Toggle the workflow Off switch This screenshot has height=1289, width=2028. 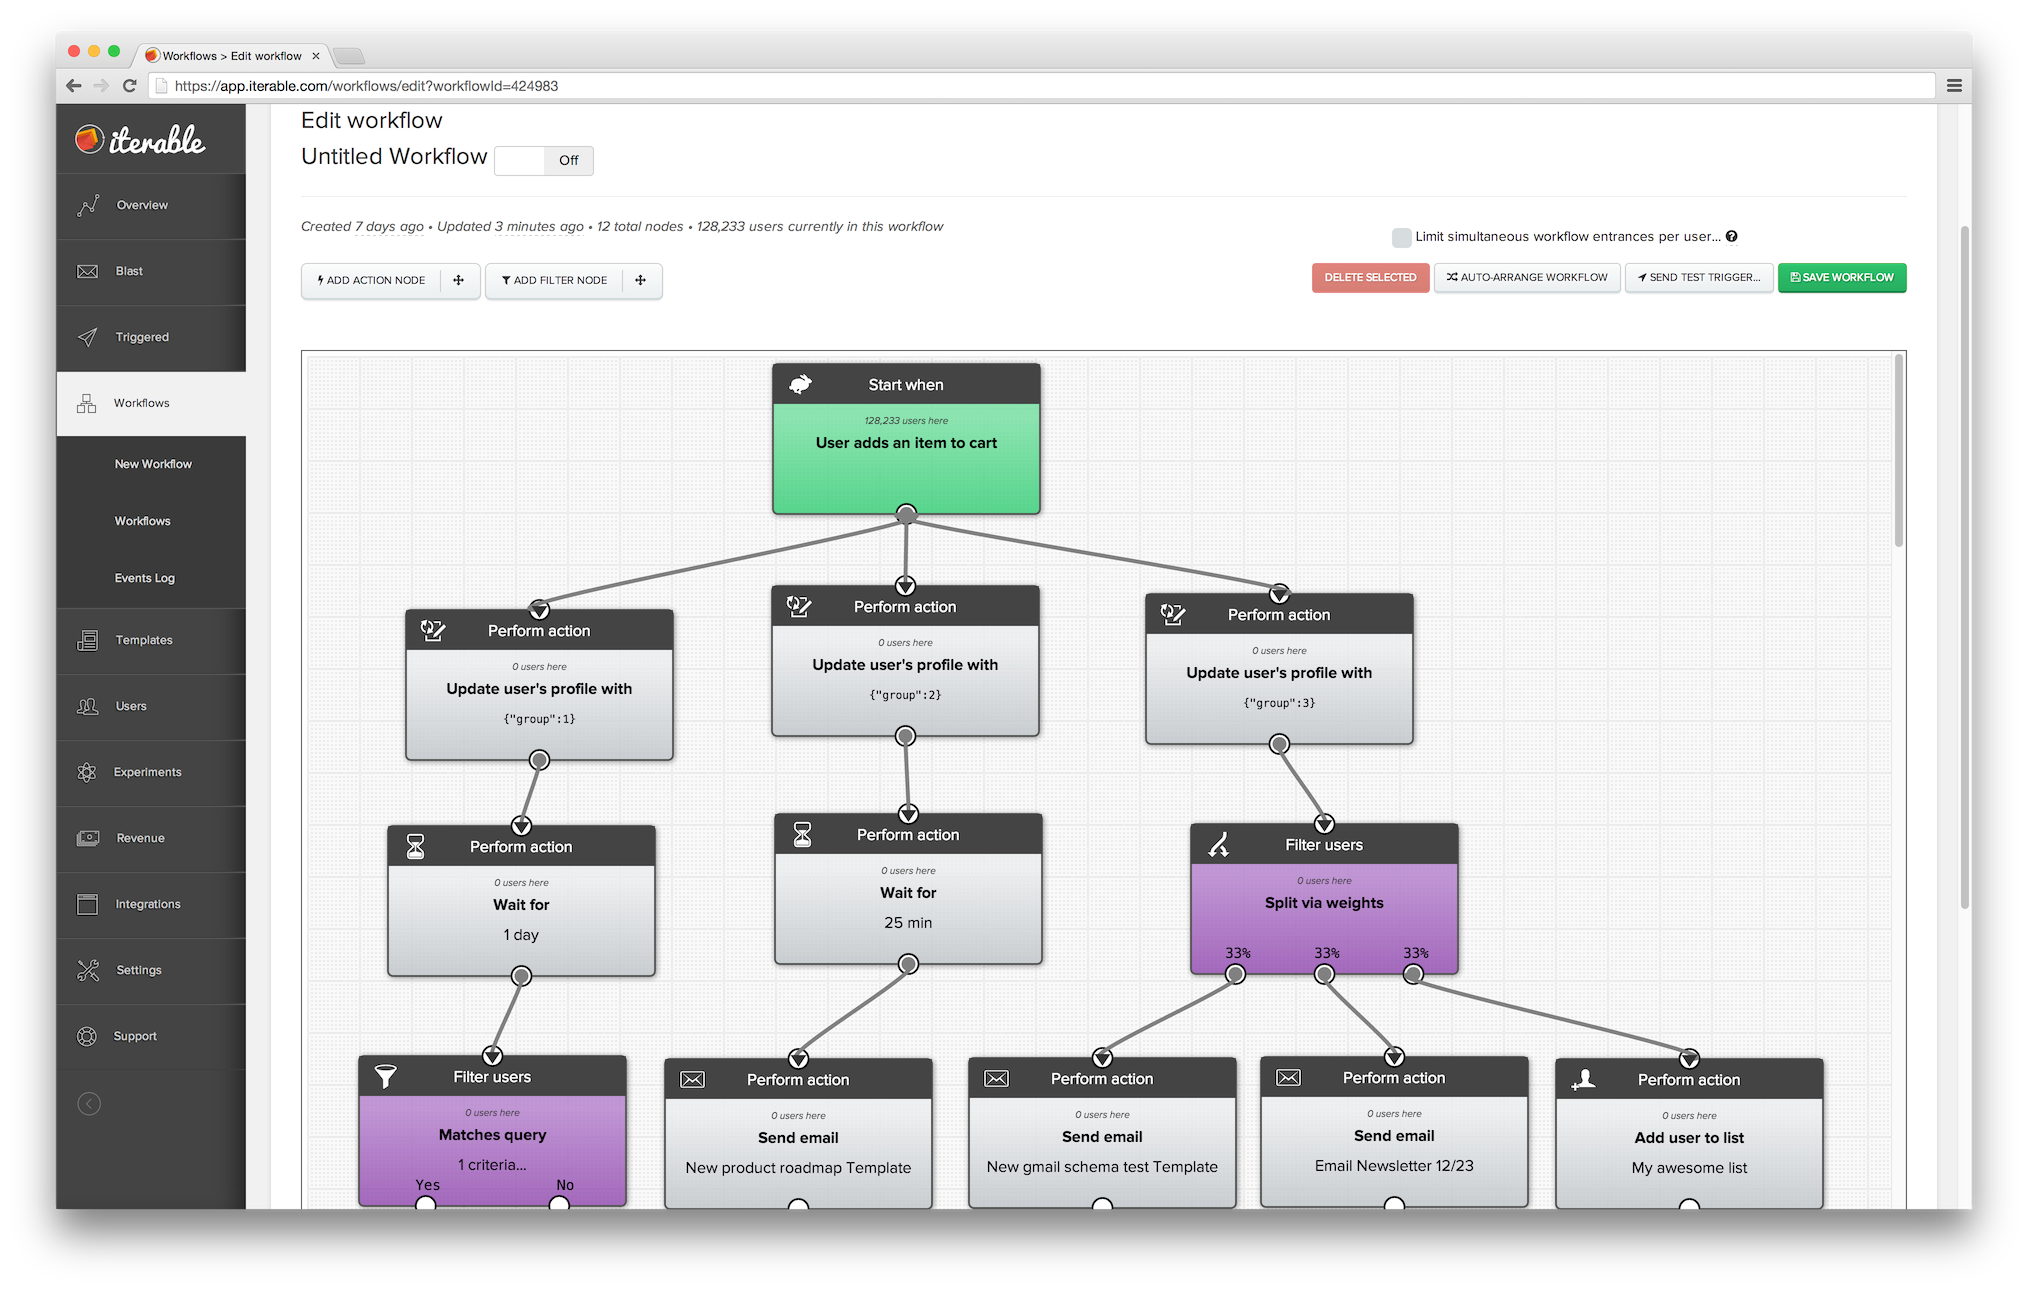[544, 160]
